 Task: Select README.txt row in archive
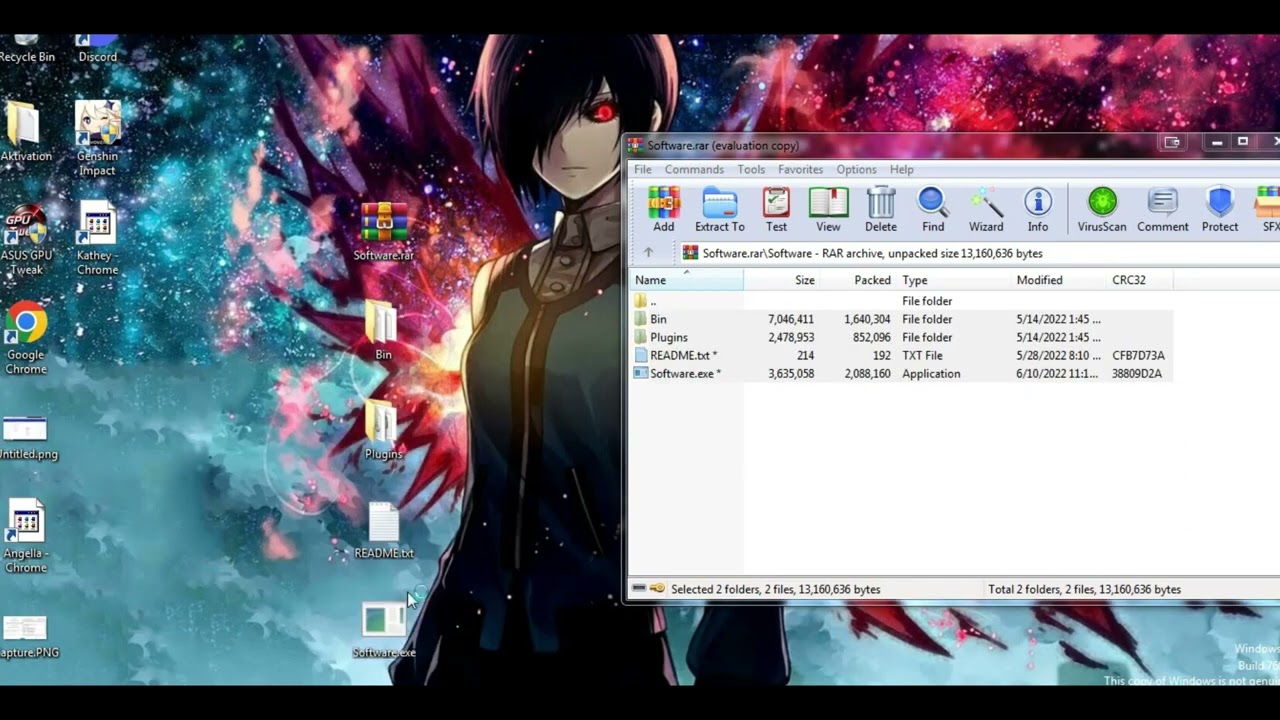coord(900,355)
